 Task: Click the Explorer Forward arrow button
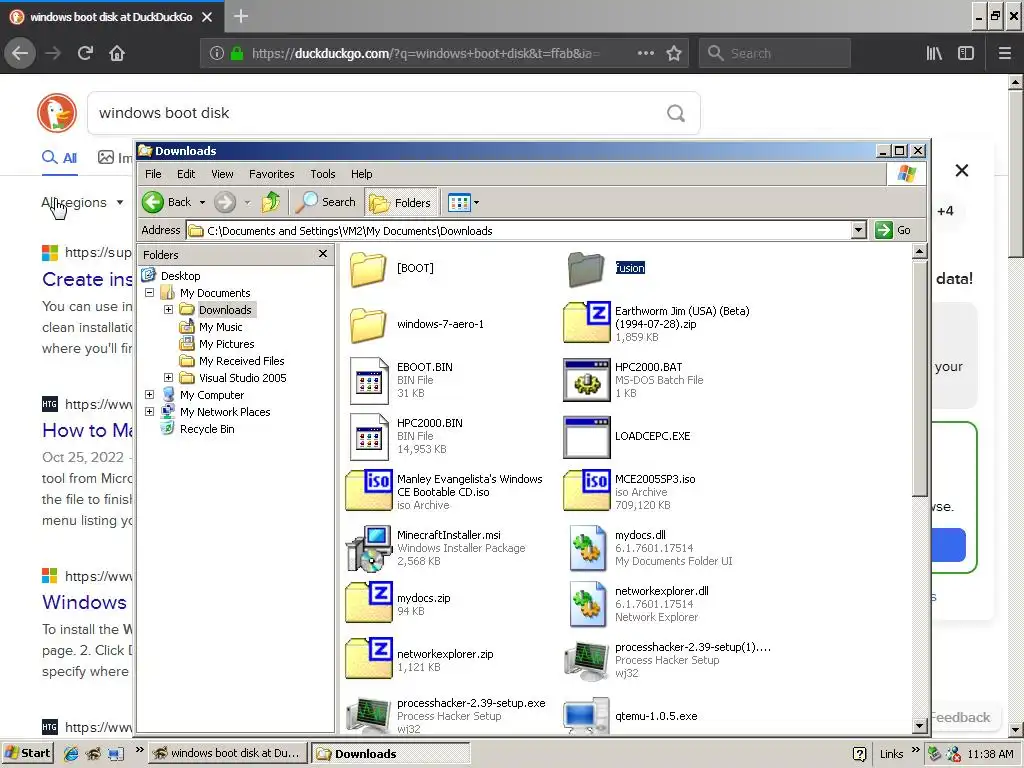pyautogui.click(x=225, y=202)
